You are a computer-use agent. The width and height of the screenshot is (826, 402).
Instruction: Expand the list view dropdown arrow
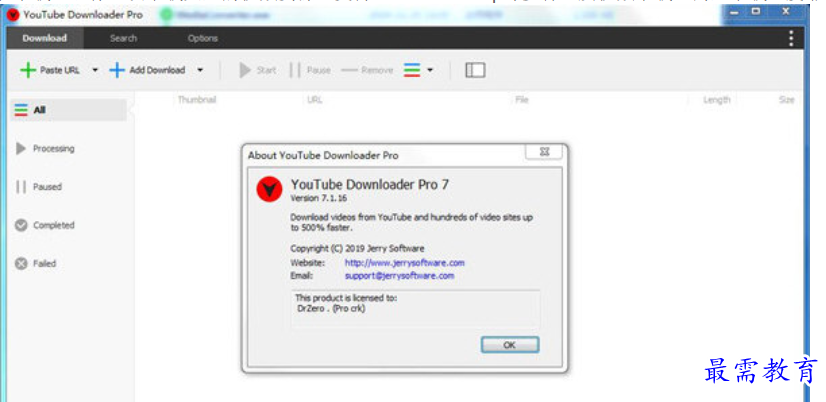(430, 70)
